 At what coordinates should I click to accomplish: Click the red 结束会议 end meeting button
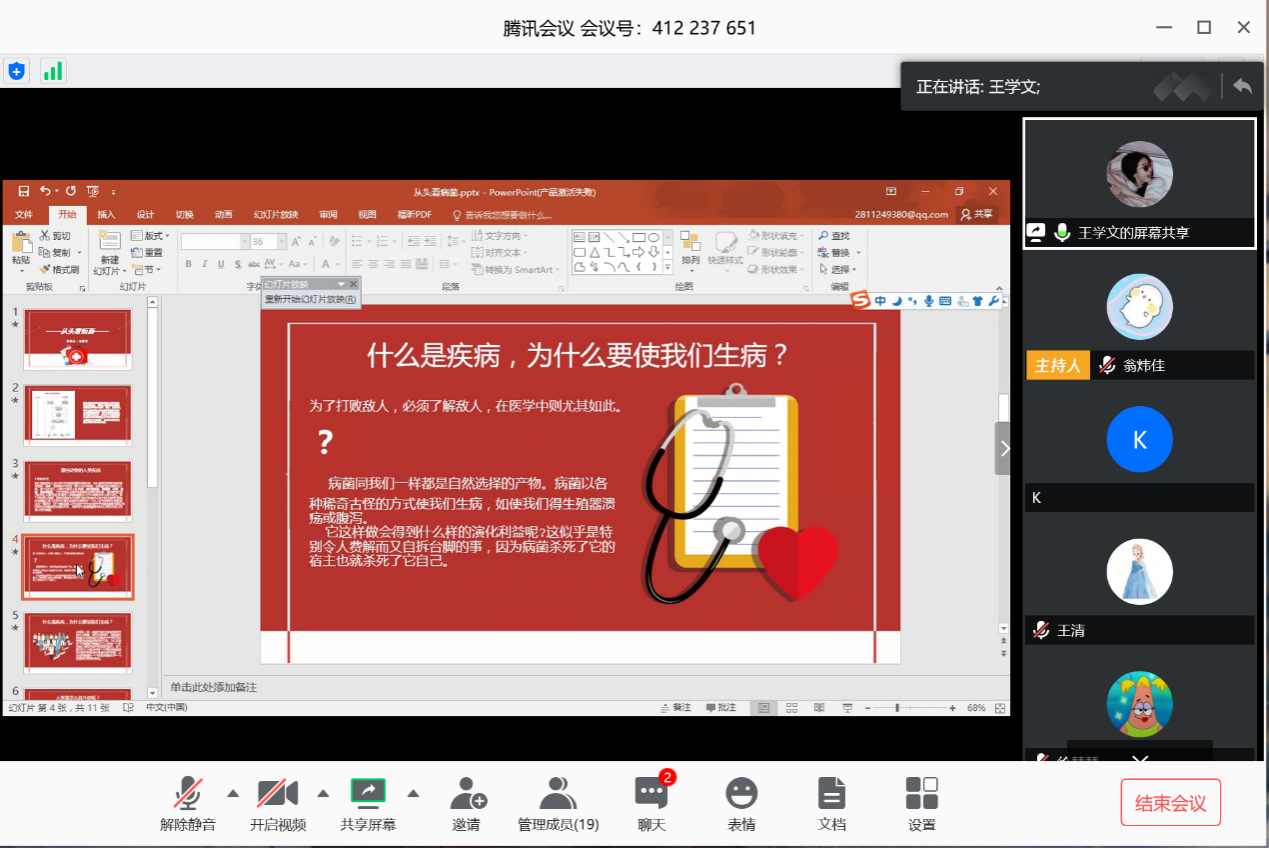tap(1170, 803)
